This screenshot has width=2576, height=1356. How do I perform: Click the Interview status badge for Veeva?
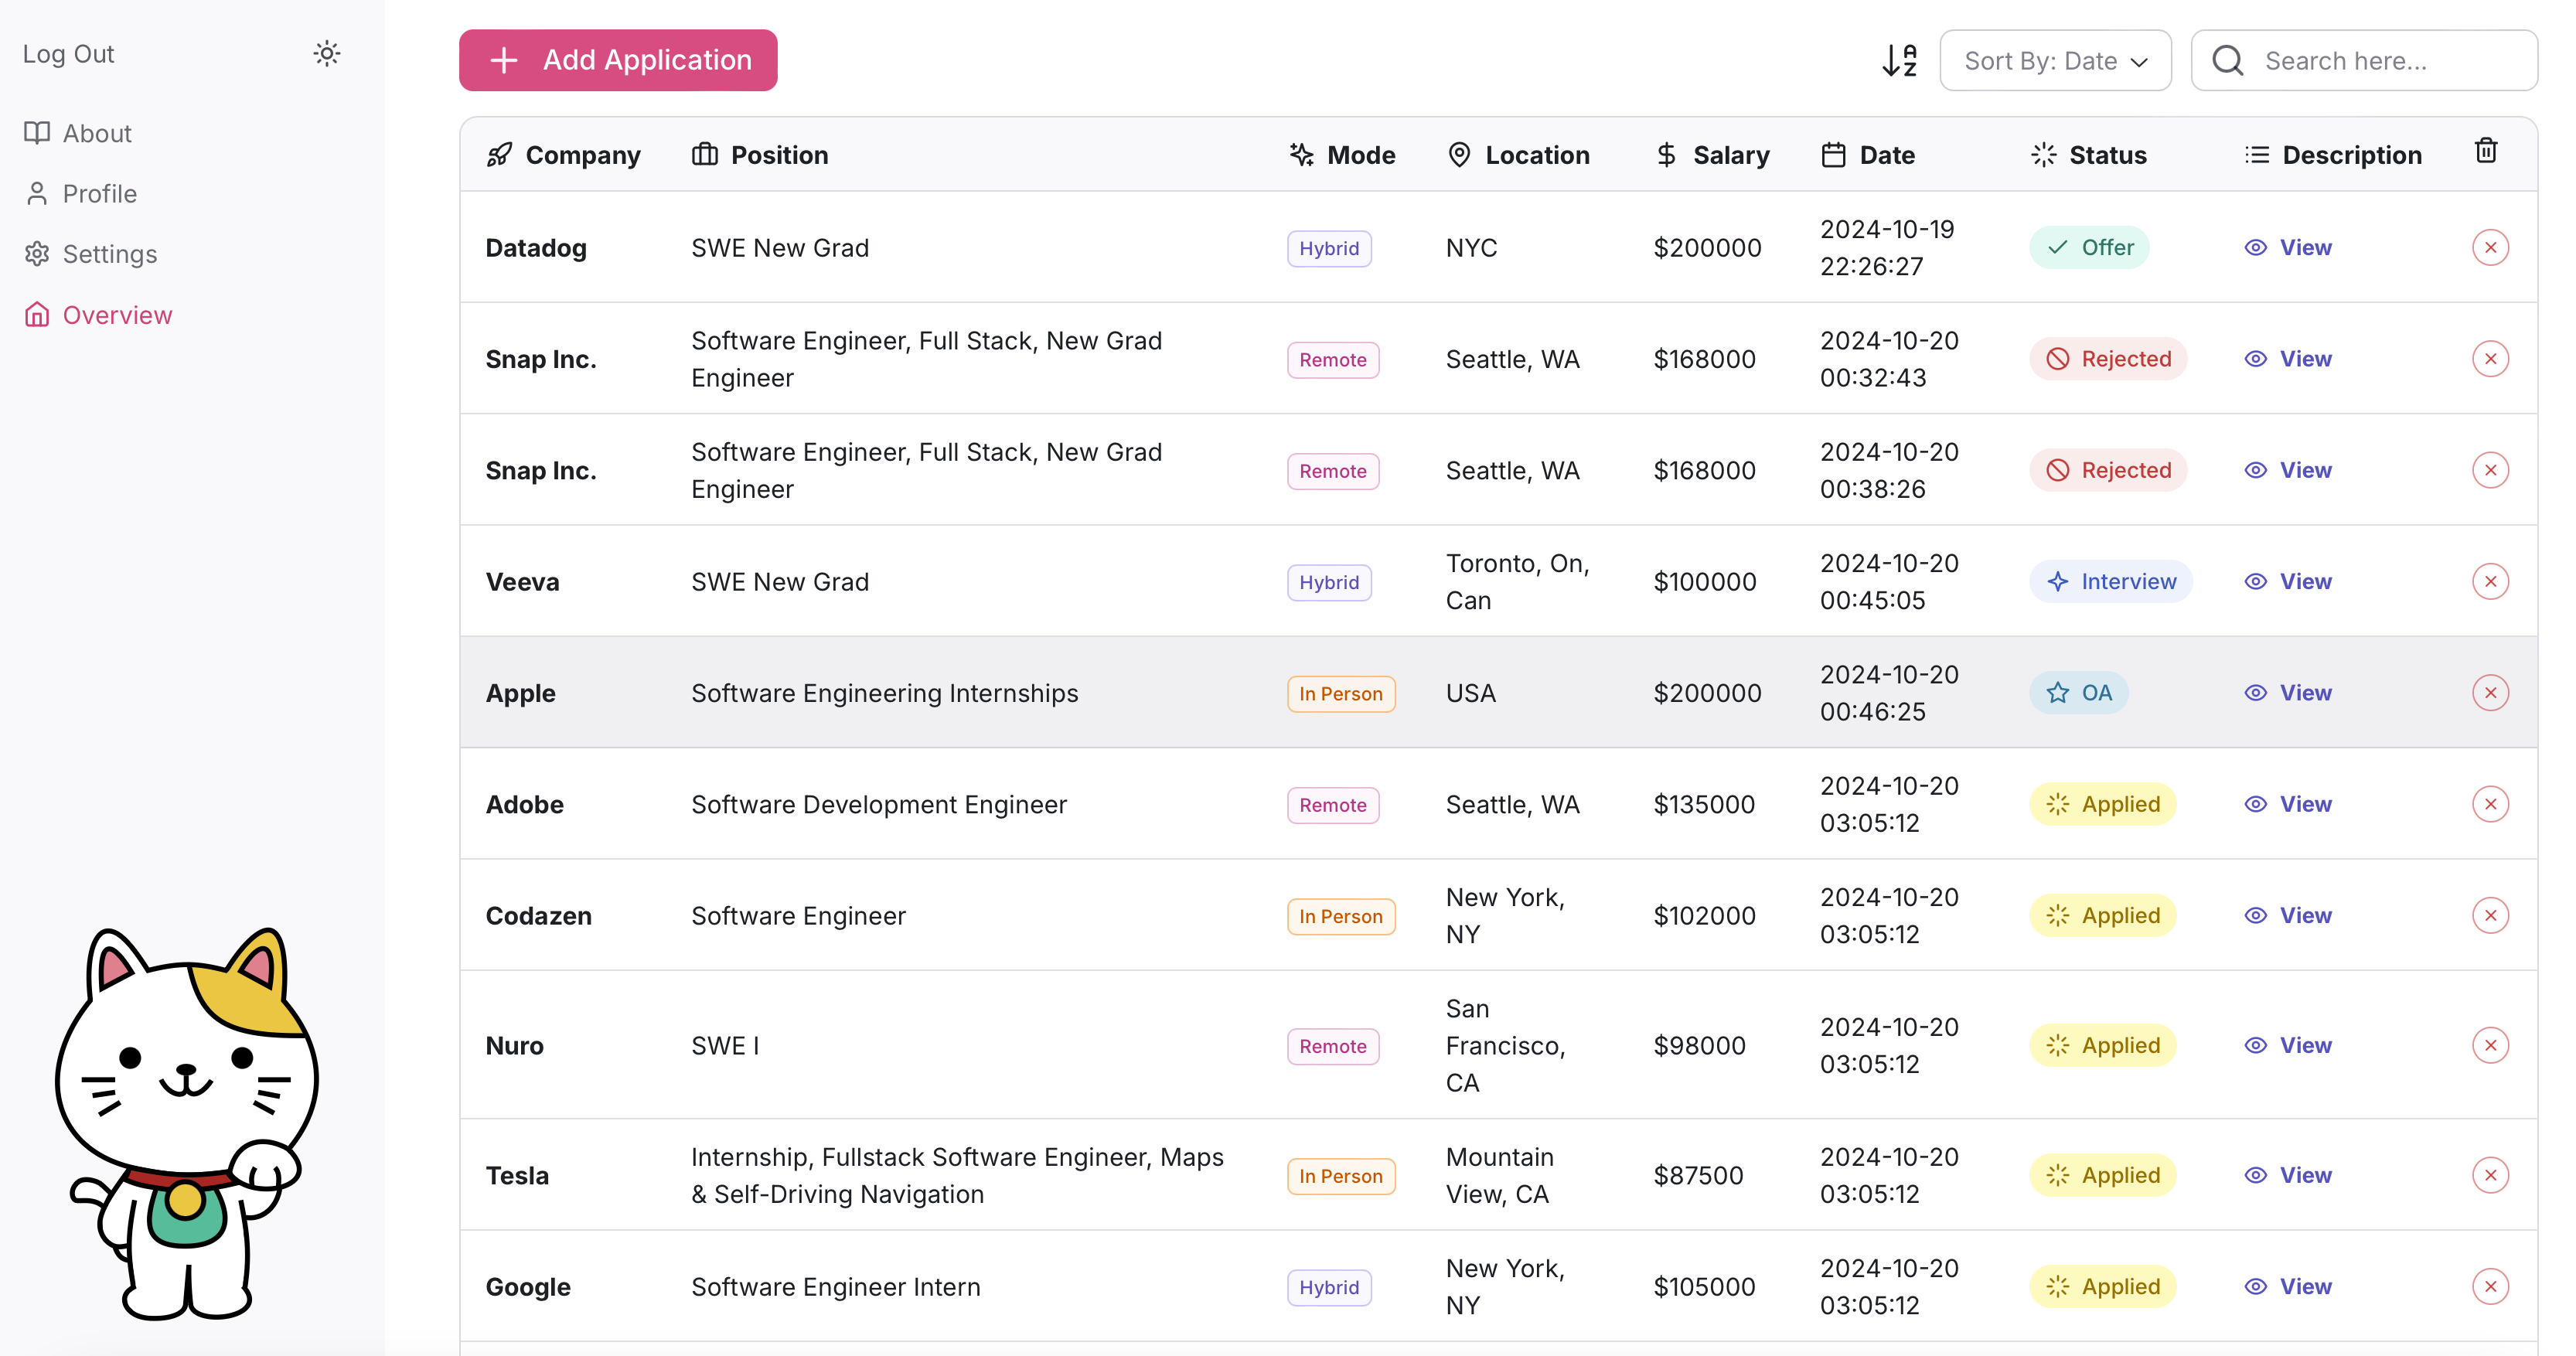coord(2110,581)
